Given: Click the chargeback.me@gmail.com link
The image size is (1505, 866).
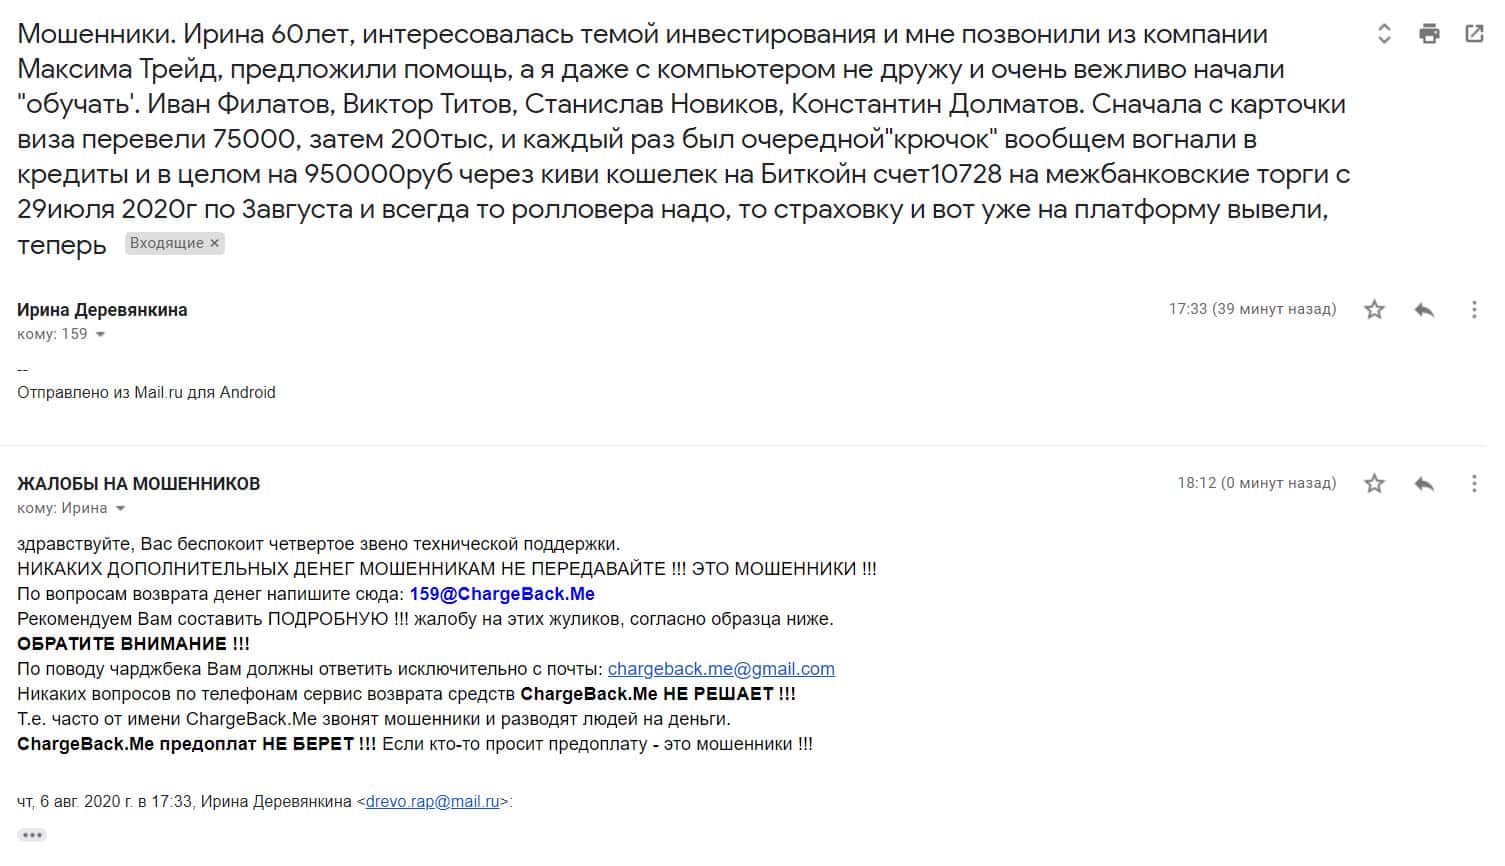Looking at the screenshot, I should coord(721,669).
